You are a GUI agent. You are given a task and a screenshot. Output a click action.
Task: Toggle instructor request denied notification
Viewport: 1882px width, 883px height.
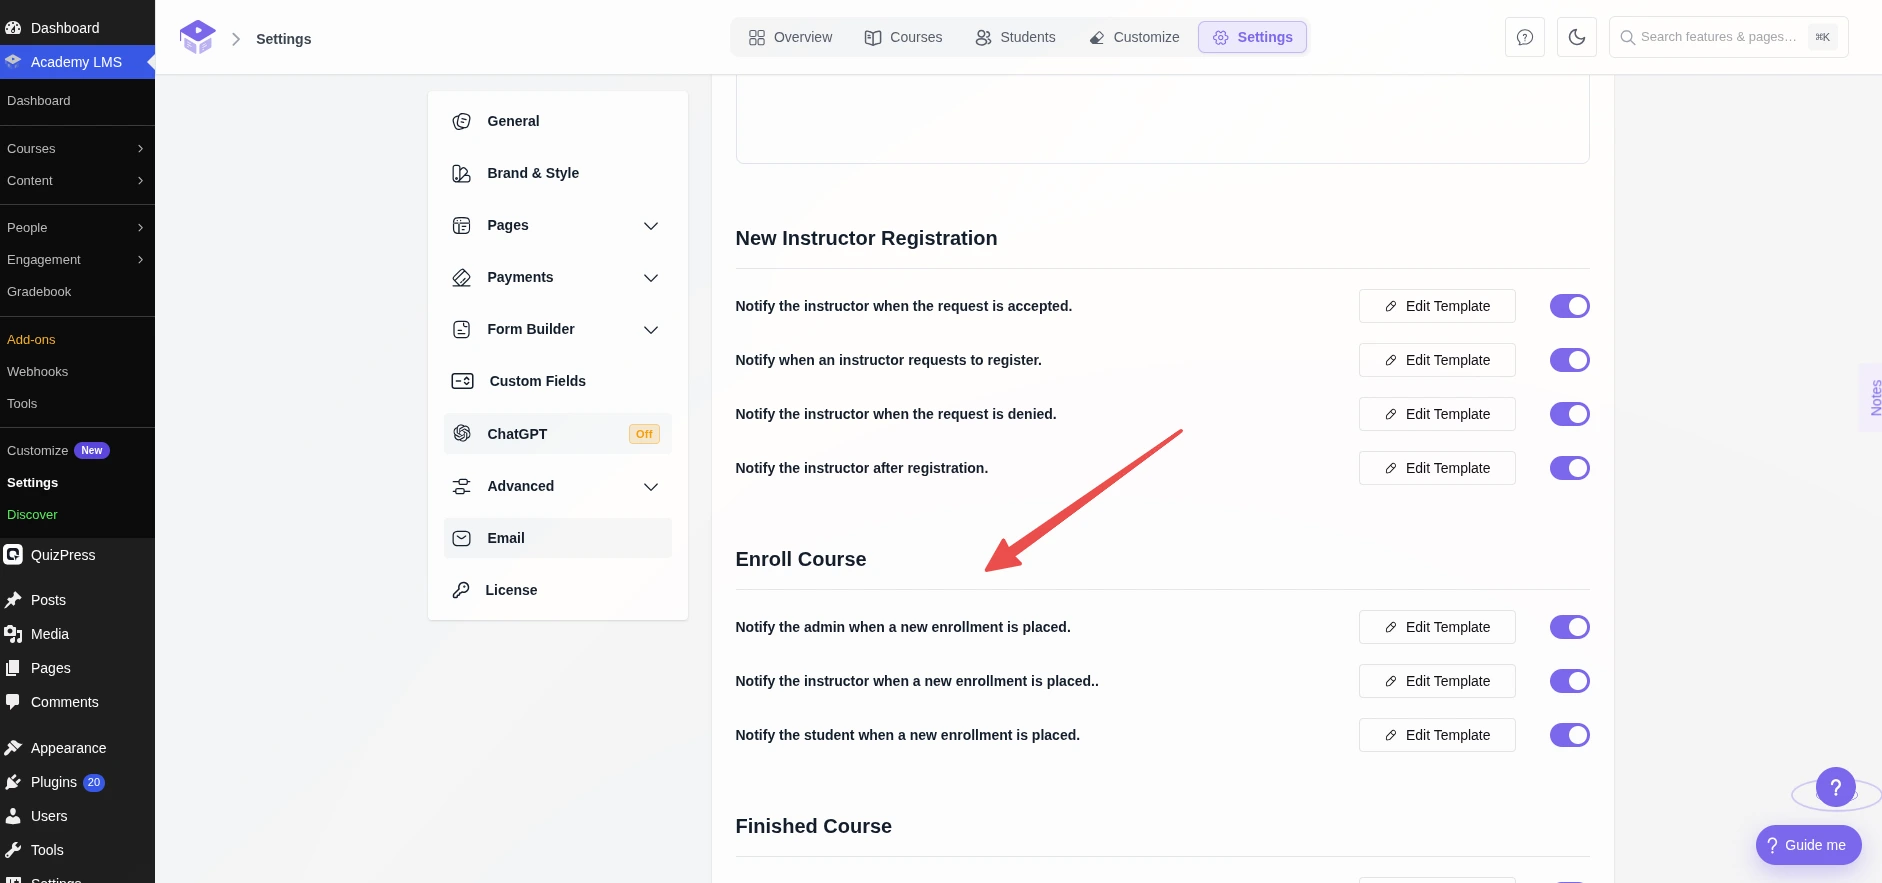click(1570, 414)
